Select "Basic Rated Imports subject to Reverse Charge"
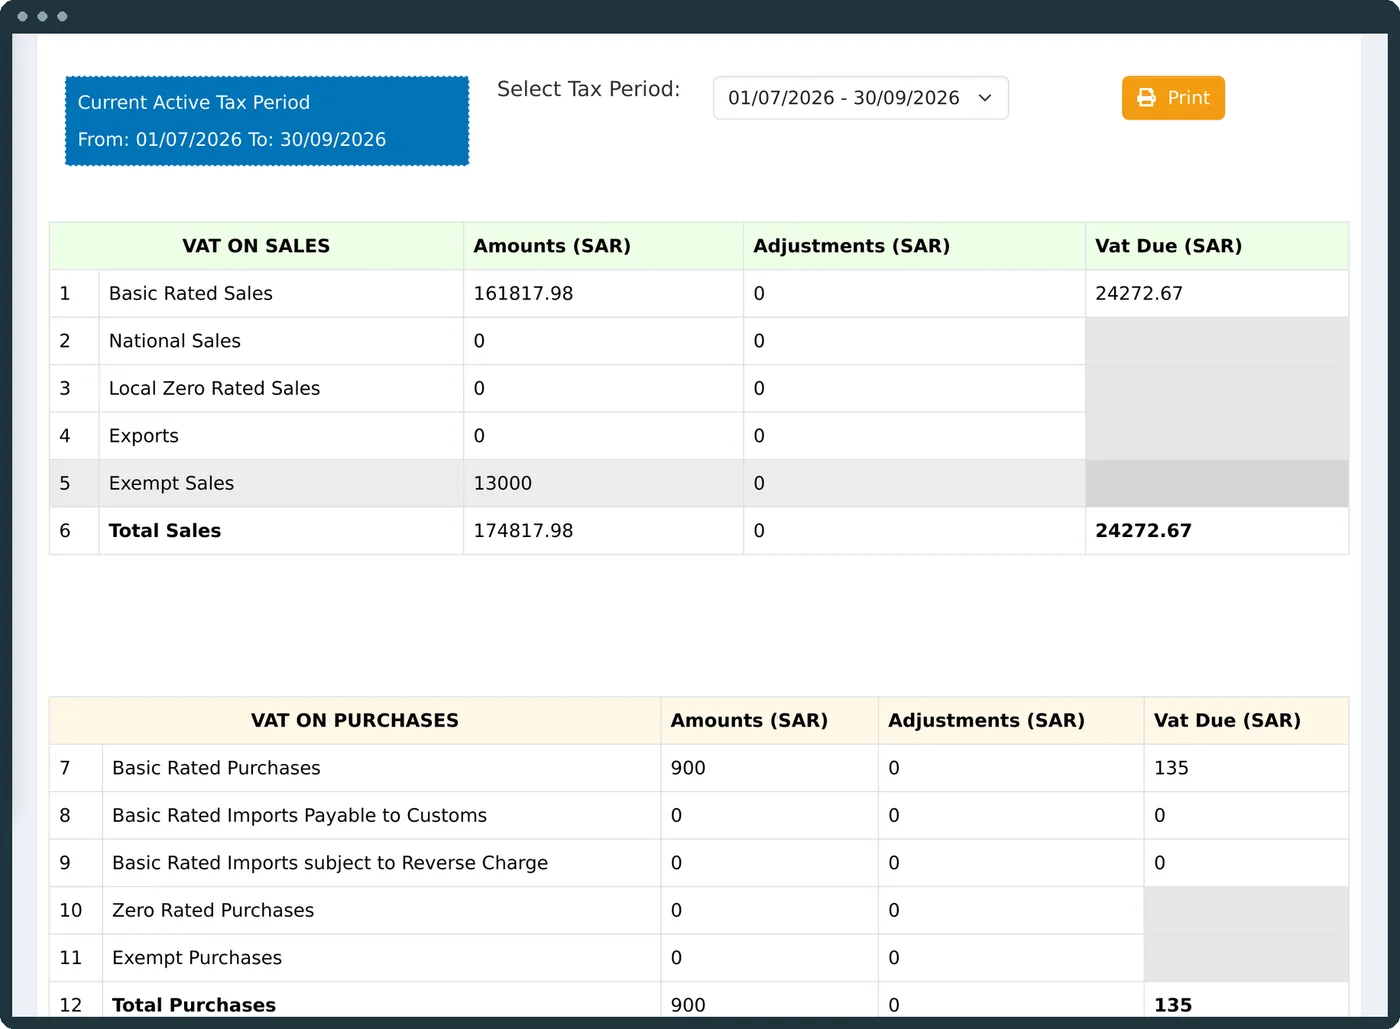The image size is (1400, 1029). 330,863
